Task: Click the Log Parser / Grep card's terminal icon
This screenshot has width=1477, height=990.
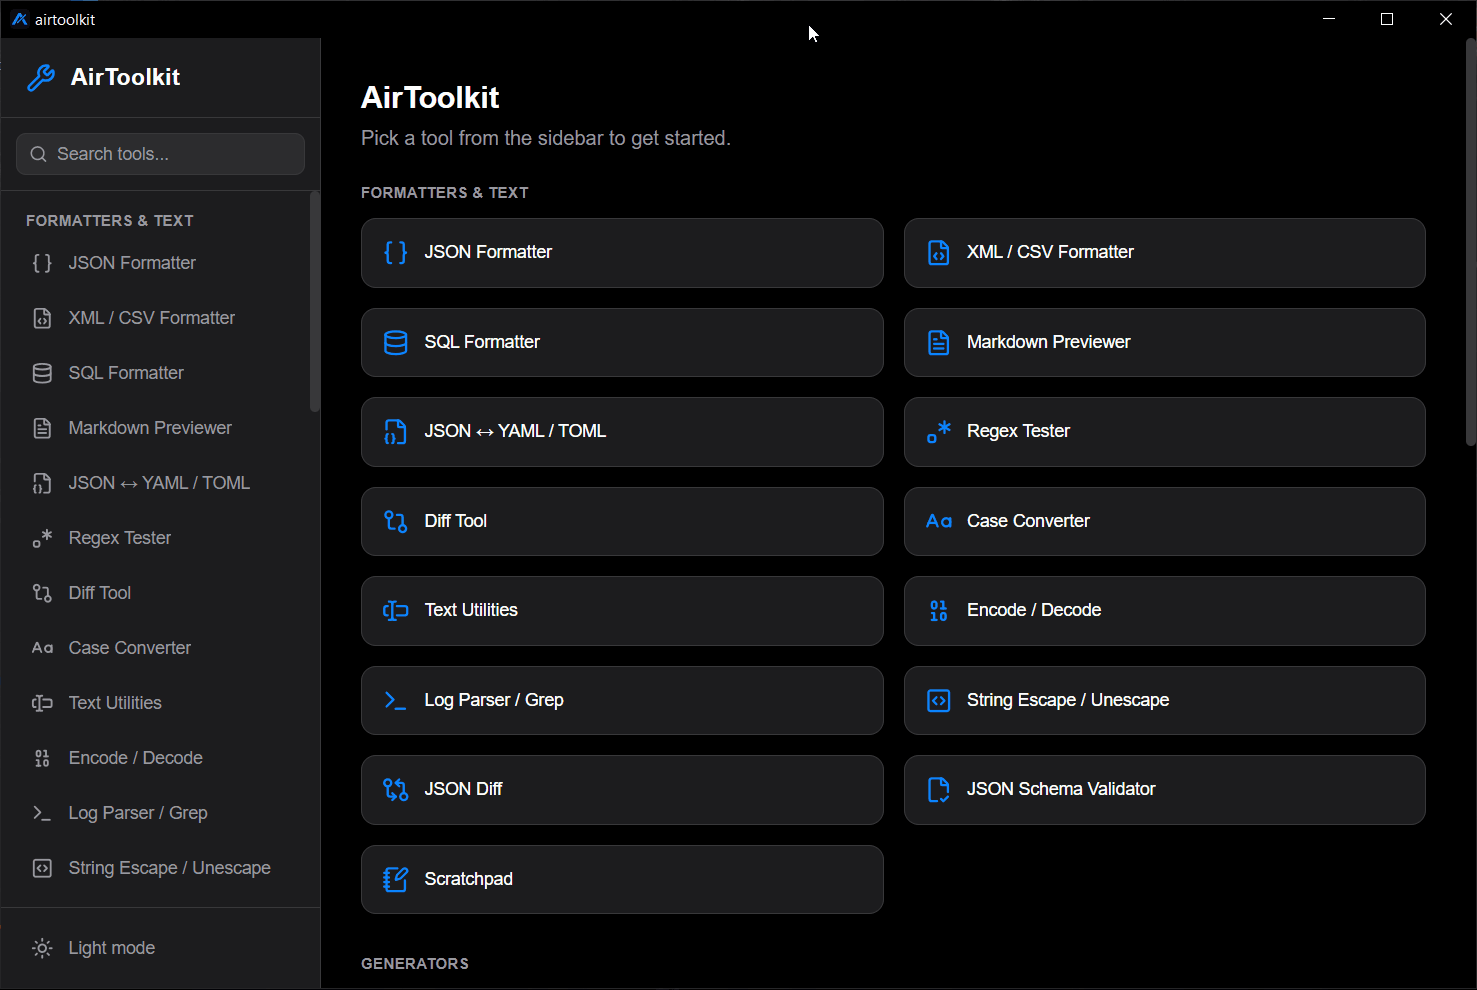Action: pos(396,700)
